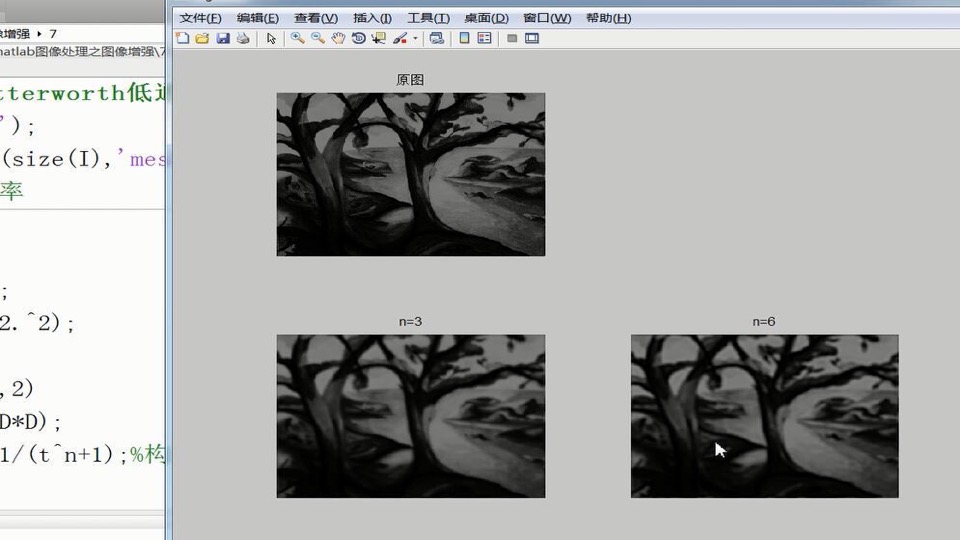Activate the Zoom In tool
The height and width of the screenshot is (540, 960).
tap(298, 38)
